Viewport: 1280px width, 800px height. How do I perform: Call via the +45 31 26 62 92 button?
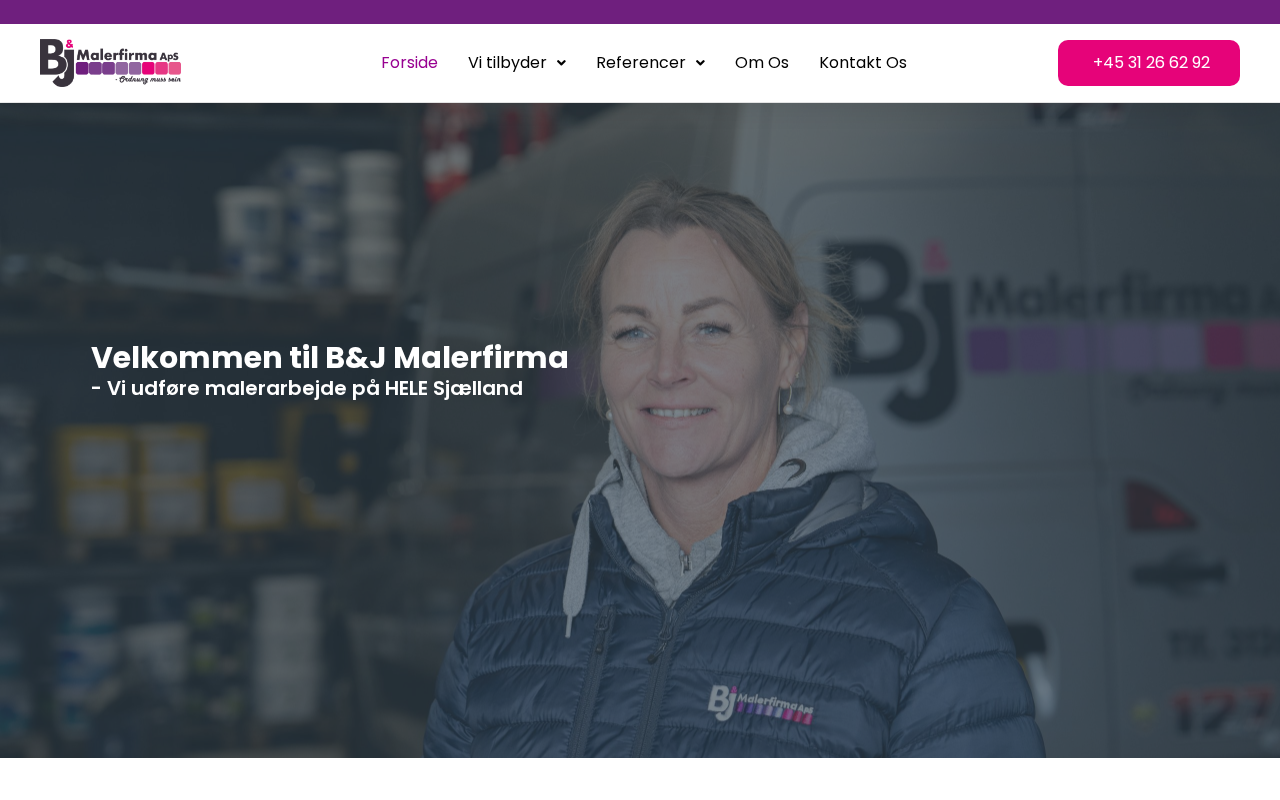tap(1149, 63)
